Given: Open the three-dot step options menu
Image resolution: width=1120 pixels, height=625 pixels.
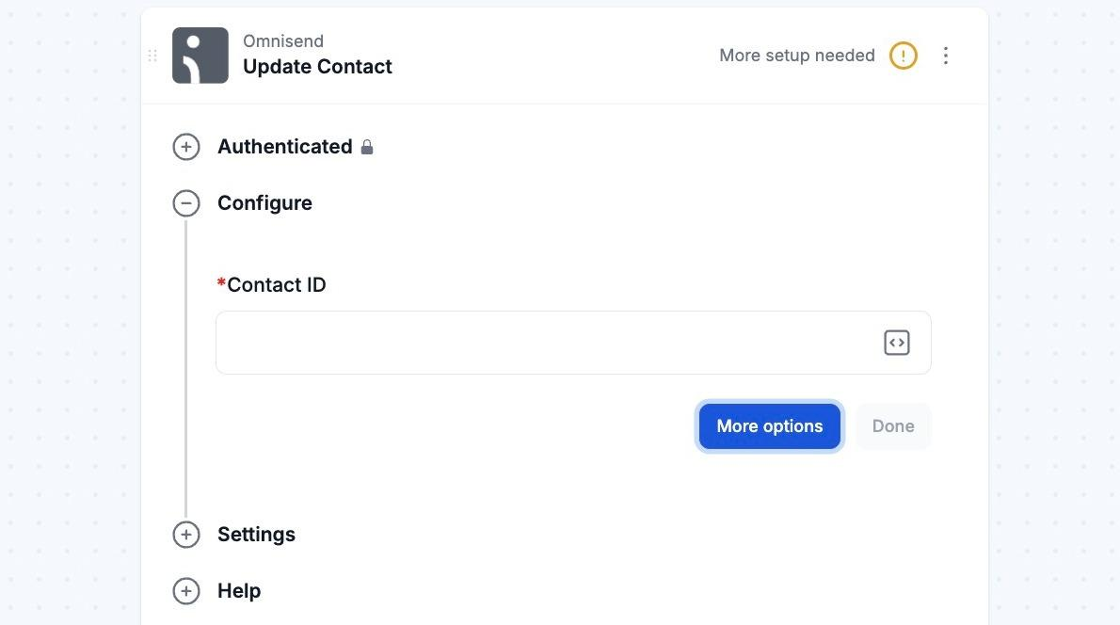Looking at the screenshot, I should tap(946, 56).
